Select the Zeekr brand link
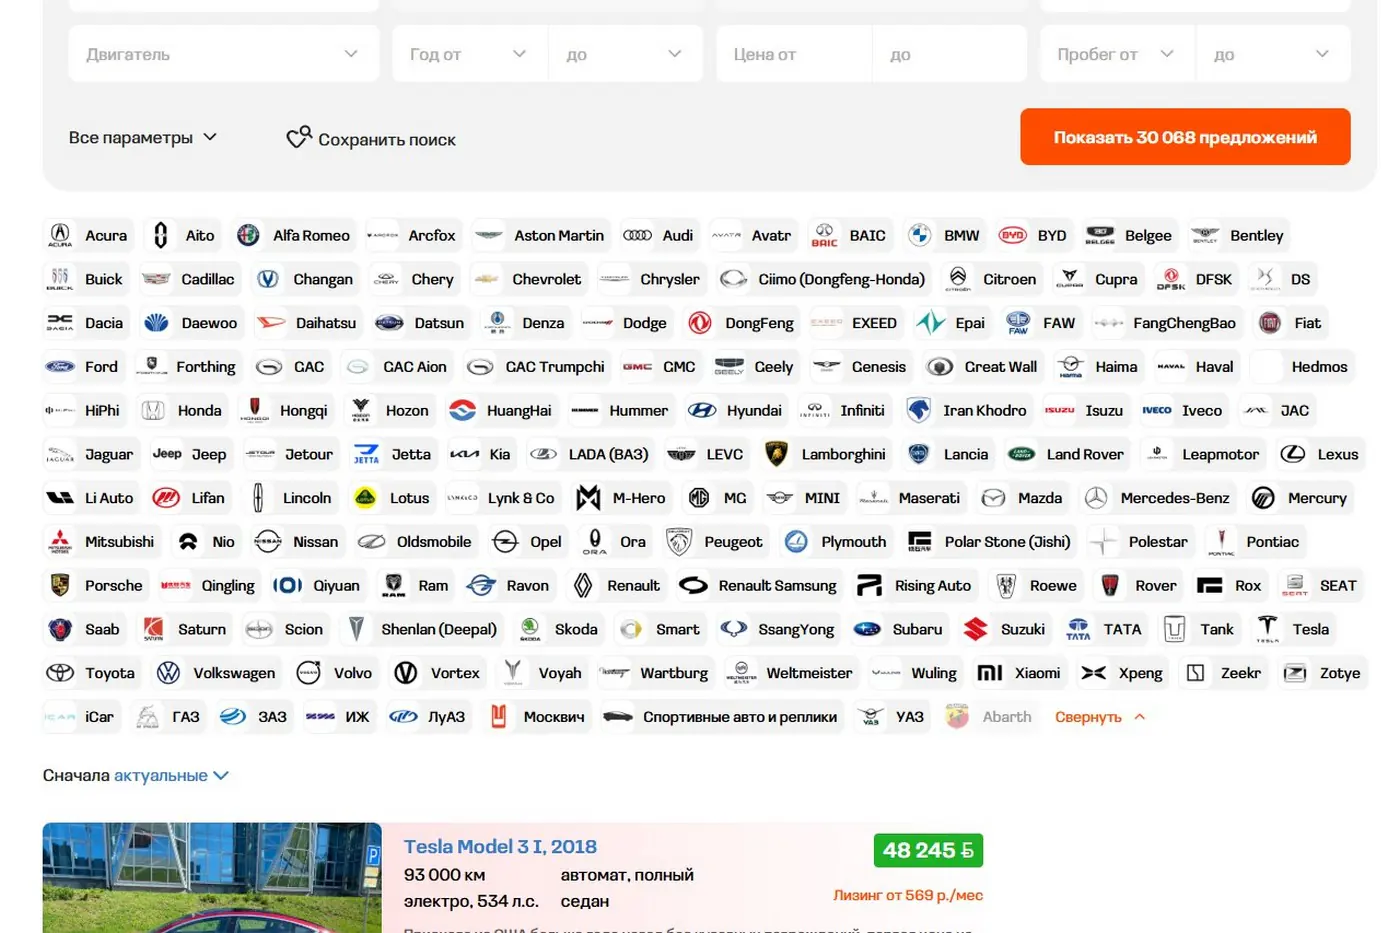Screen dimensions: 1400x933 tap(1224, 673)
